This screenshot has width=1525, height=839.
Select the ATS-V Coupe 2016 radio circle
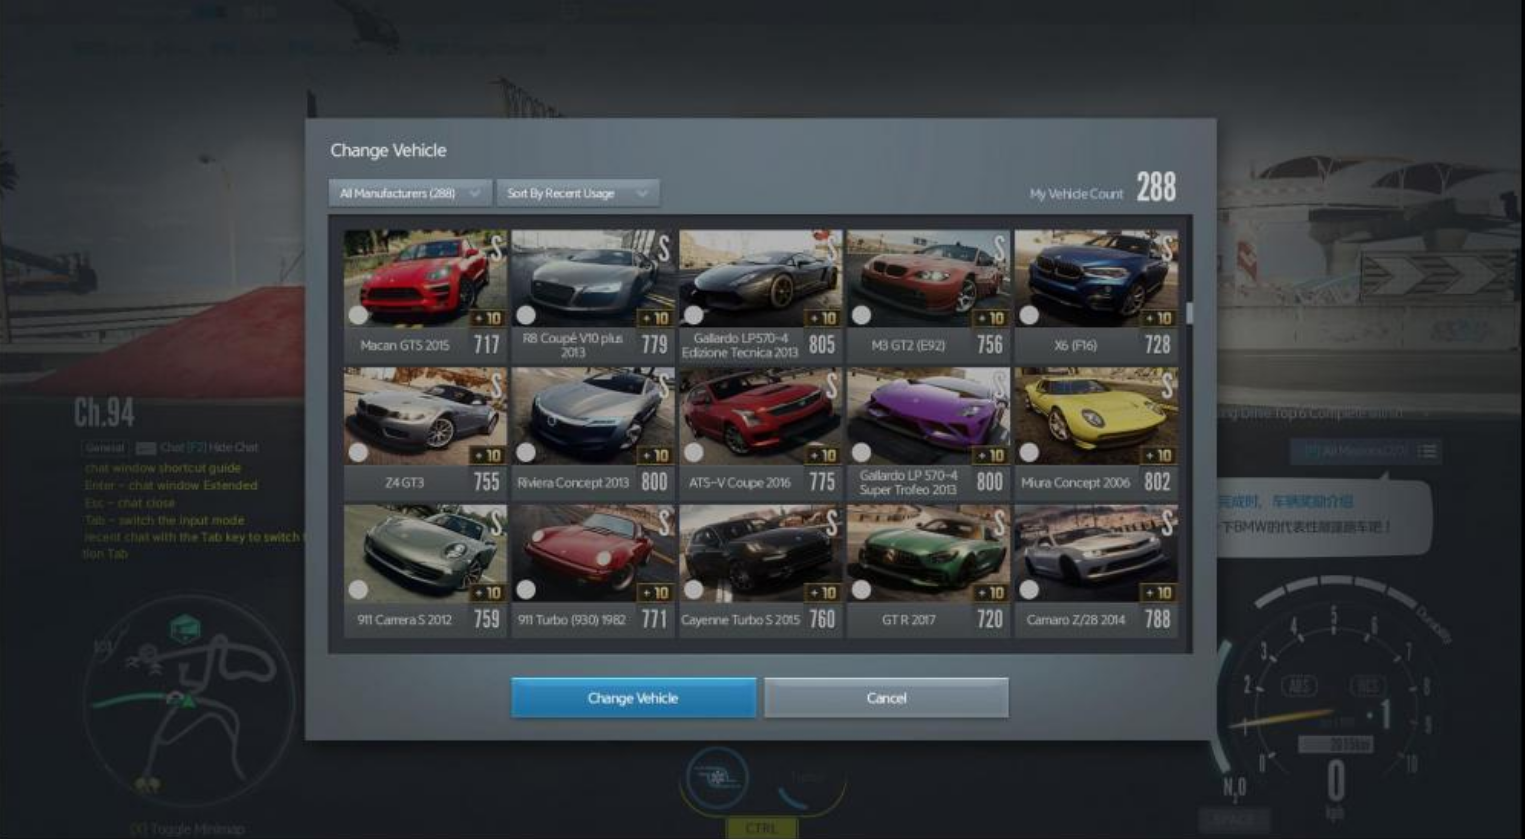(x=694, y=452)
